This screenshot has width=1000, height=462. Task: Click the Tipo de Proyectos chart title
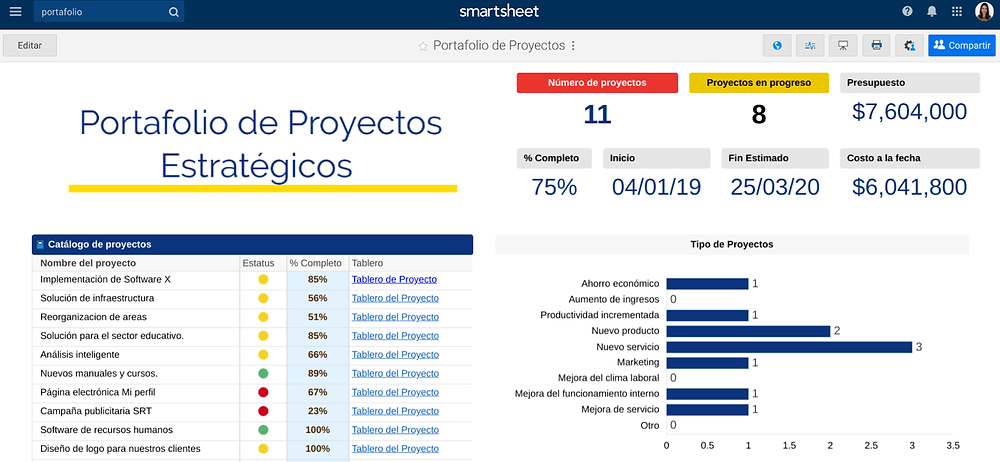coord(732,244)
